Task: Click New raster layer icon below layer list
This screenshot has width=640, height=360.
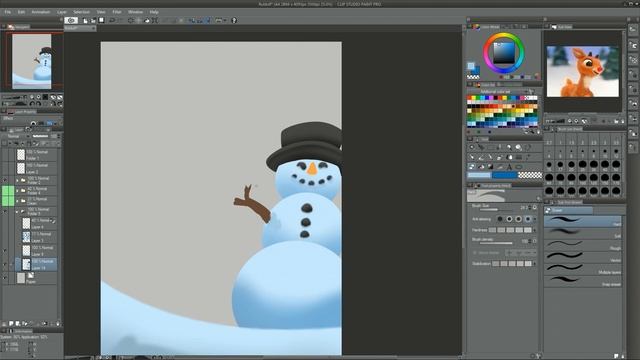Action: point(11,323)
